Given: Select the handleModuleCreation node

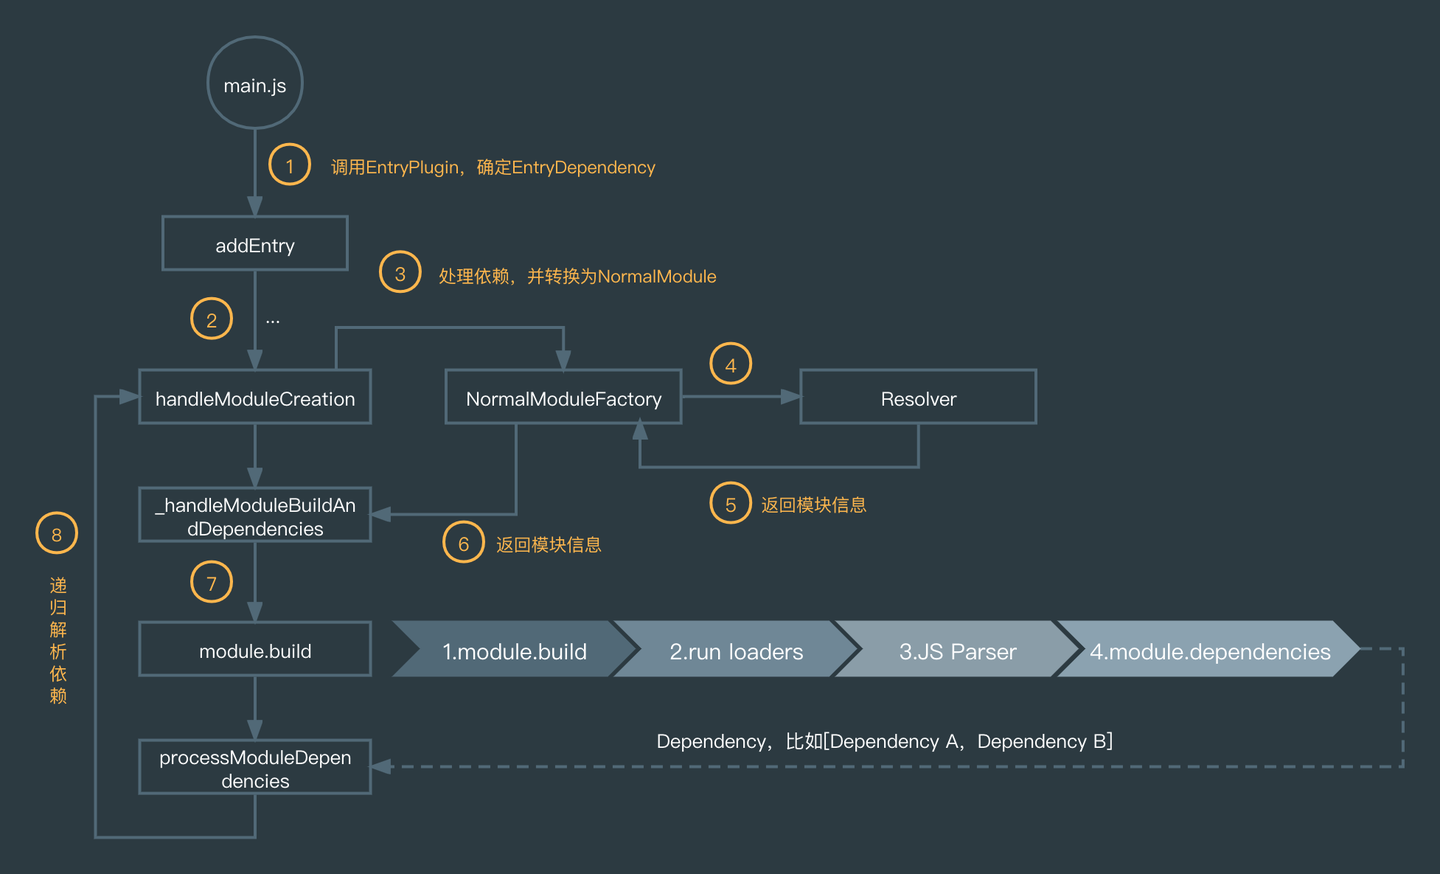Looking at the screenshot, I should click(255, 397).
